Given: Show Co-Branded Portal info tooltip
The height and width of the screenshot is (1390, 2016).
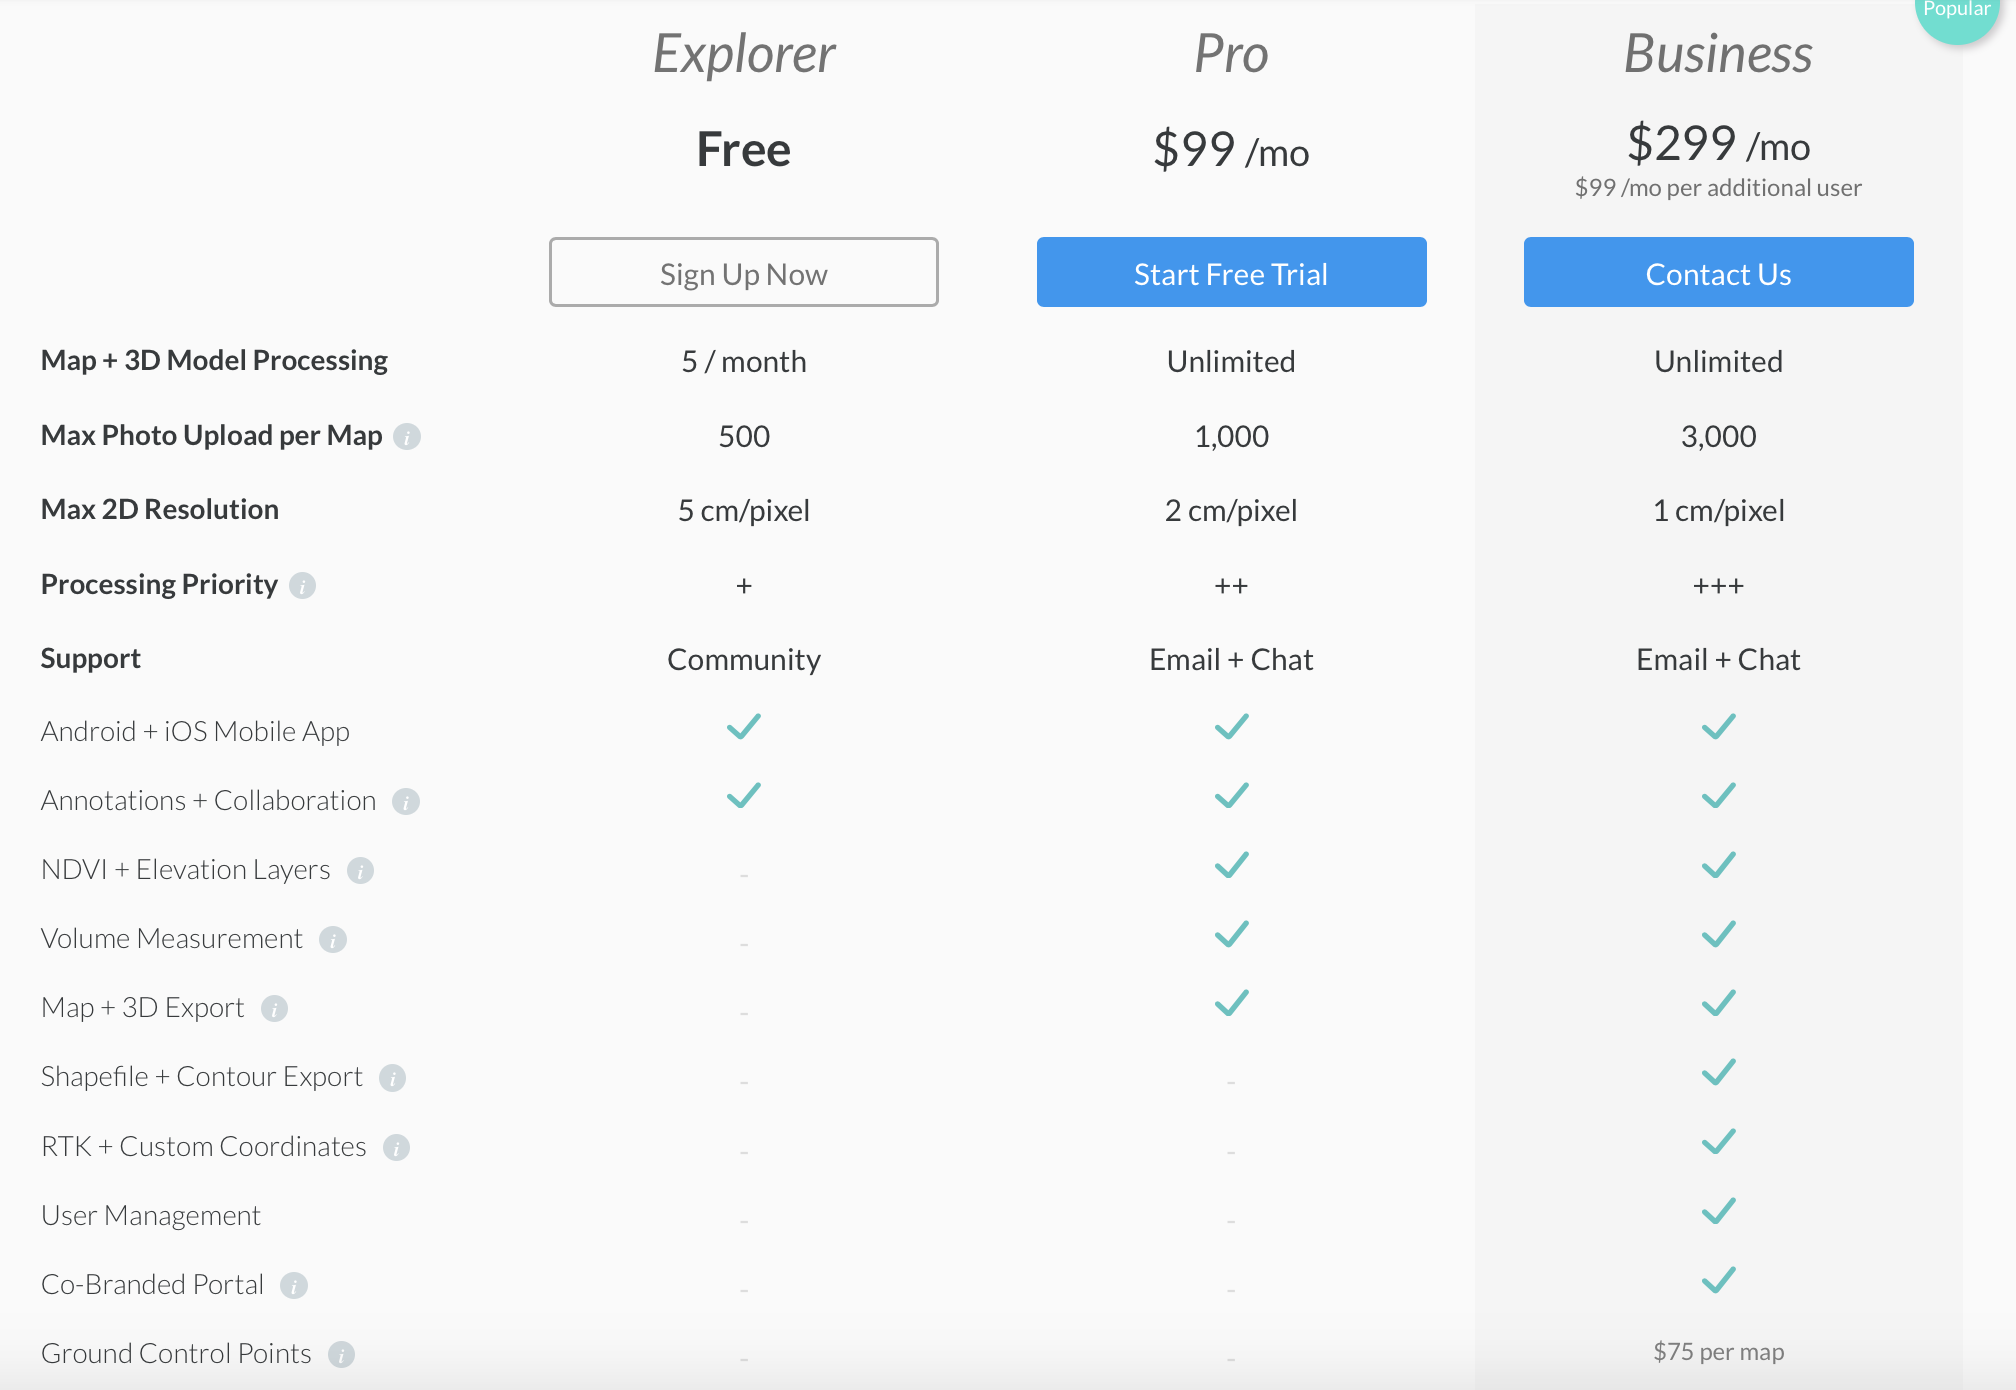Looking at the screenshot, I should [293, 1286].
